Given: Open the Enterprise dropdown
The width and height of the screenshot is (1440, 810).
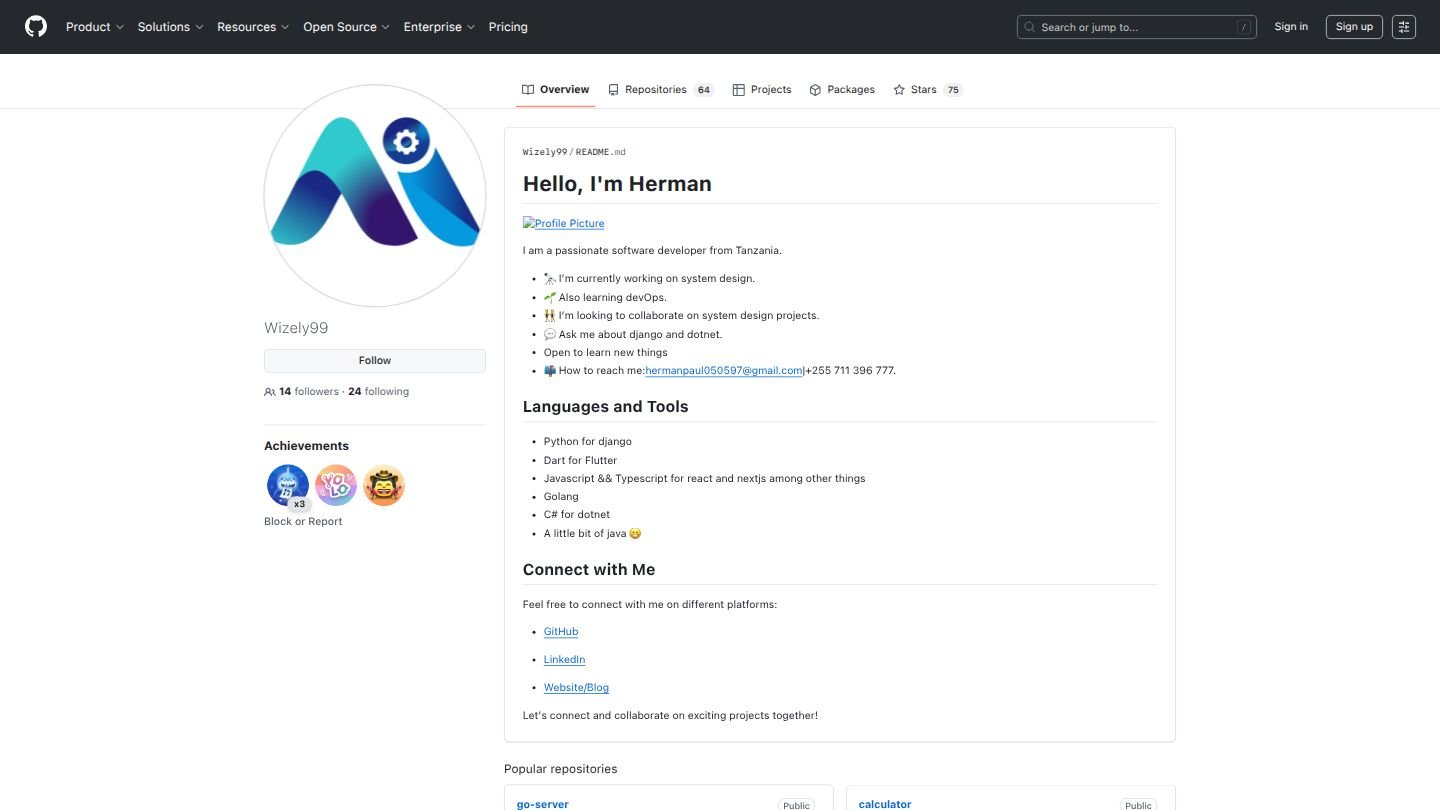Looking at the screenshot, I should click(x=438, y=27).
